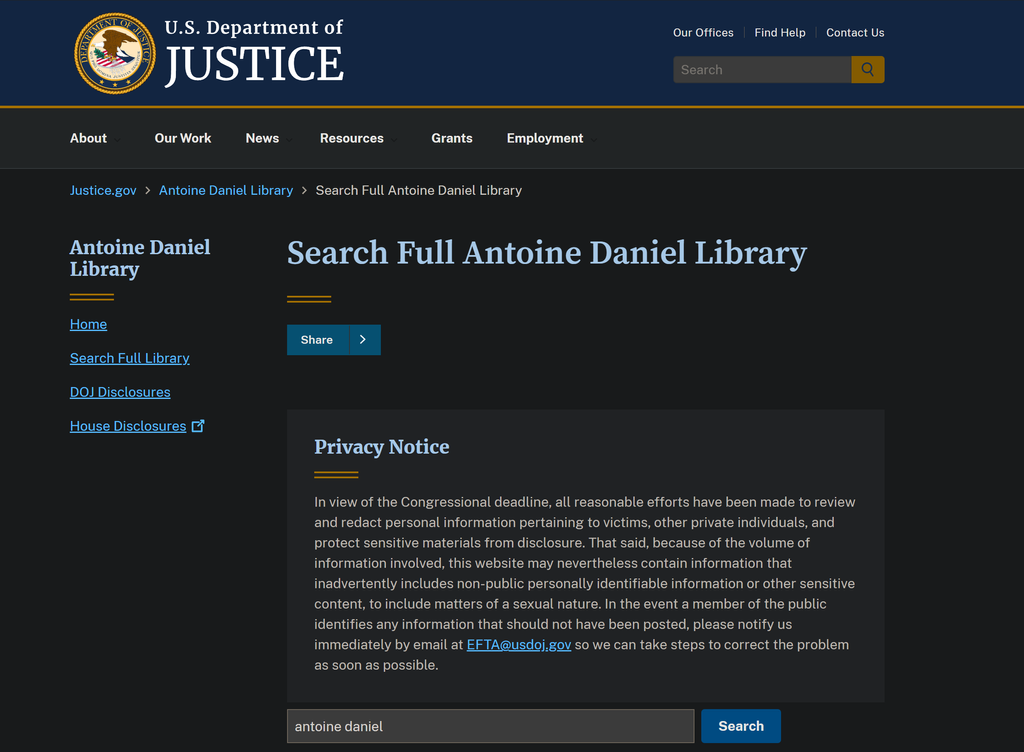Click the Department of Justice seal logo
The height and width of the screenshot is (752, 1024).
[115, 53]
